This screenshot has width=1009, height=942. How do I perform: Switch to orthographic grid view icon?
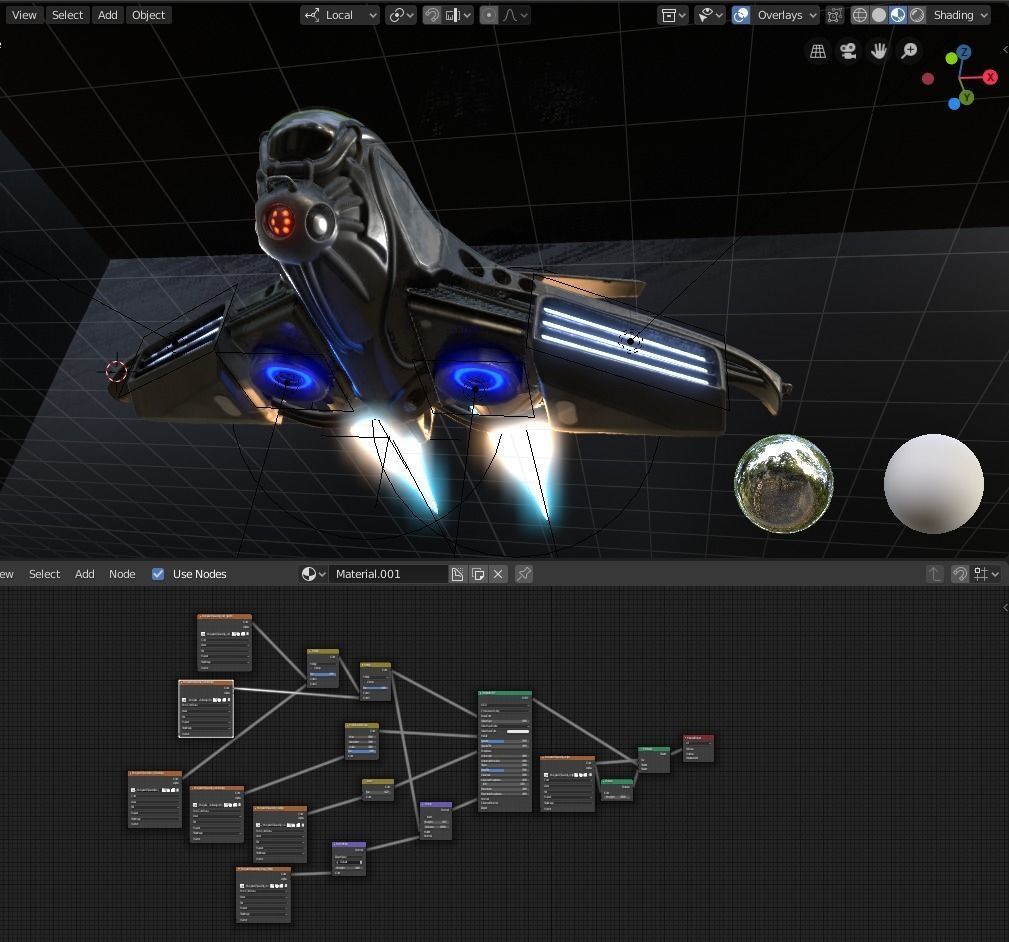tap(818, 51)
